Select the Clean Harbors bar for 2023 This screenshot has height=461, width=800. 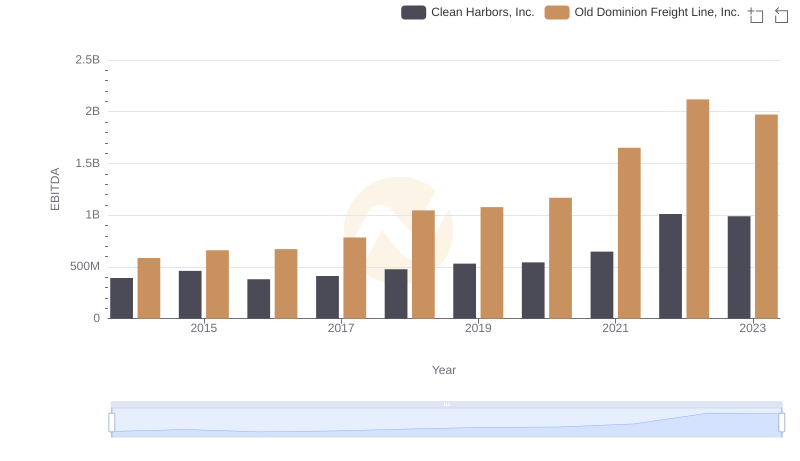click(x=739, y=267)
